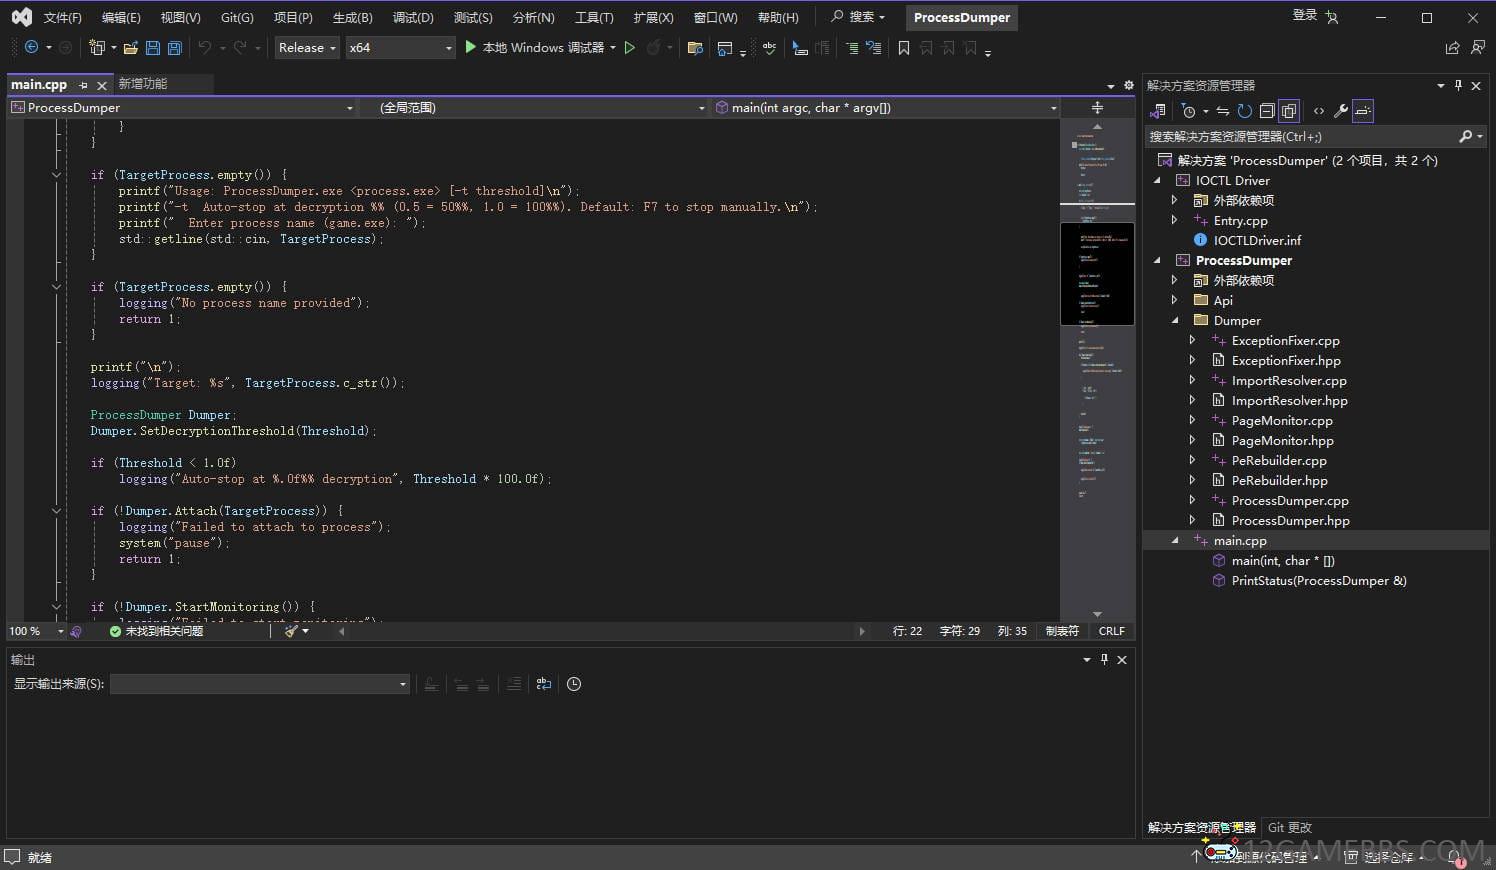Open the Release configuration dropdown
This screenshot has width=1496, height=870.
point(307,48)
